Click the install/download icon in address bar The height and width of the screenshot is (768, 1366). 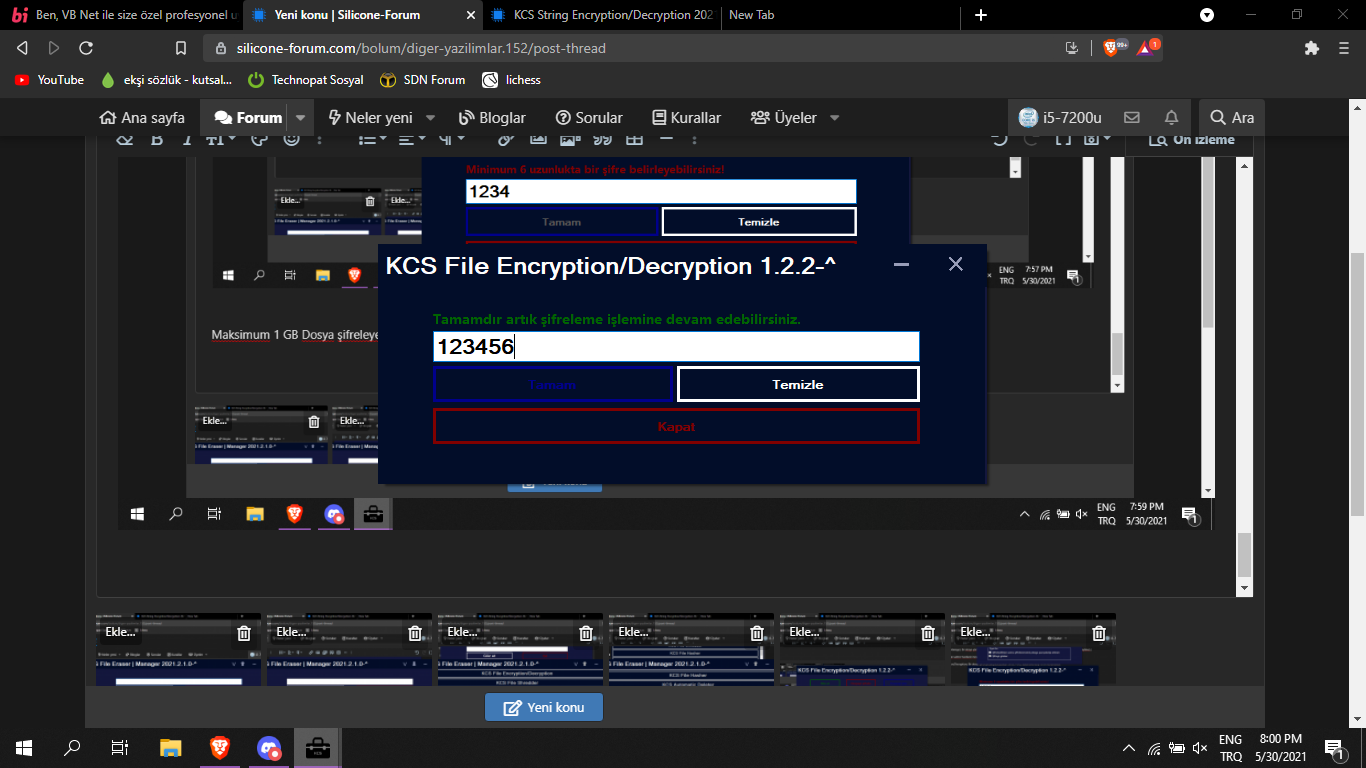click(x=1072, y=48)
